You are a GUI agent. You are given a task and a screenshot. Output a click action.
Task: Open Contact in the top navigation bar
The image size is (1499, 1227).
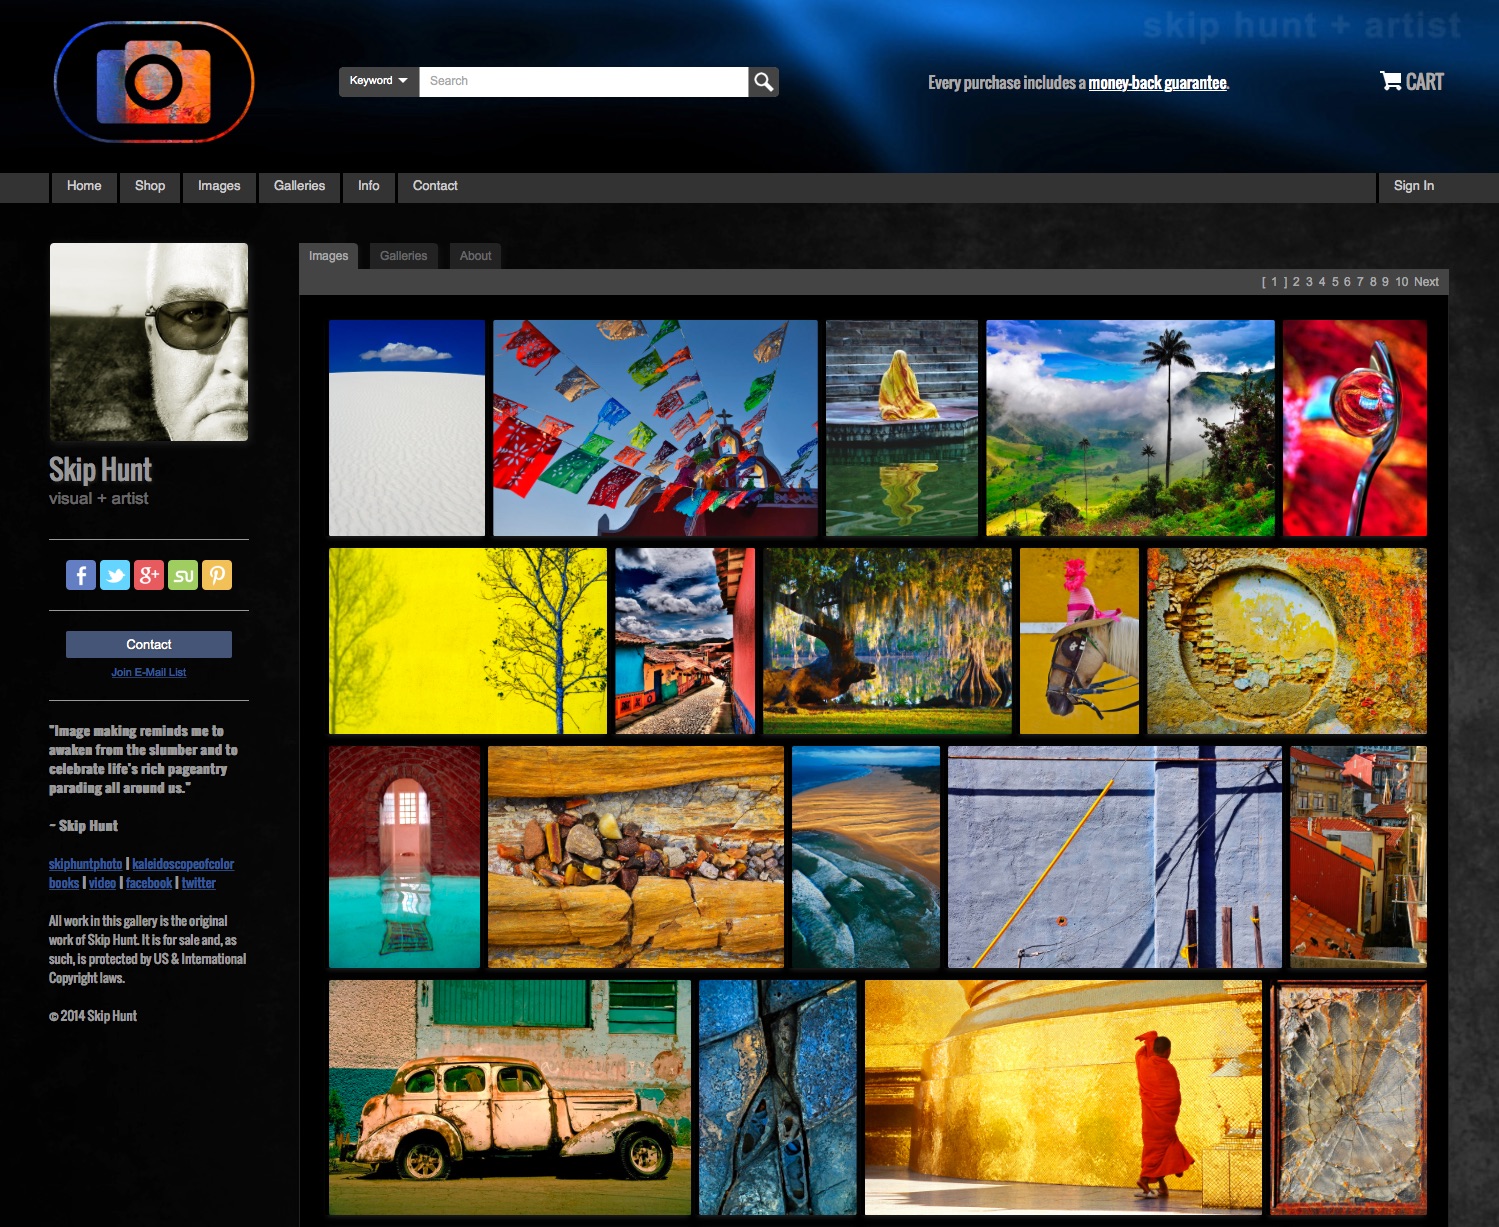click(x=435, y=187)
